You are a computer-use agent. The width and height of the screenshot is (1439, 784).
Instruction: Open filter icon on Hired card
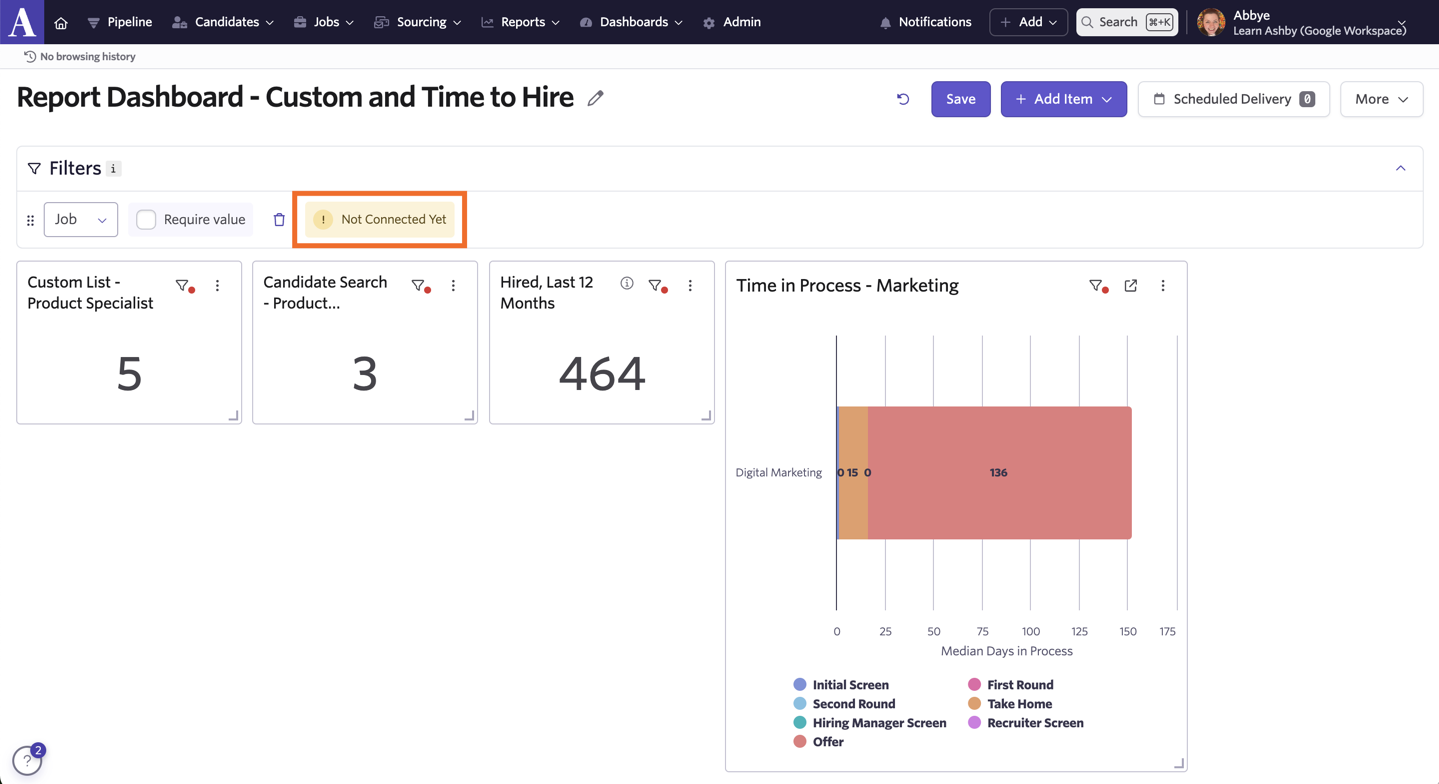(x=657, y=286)
